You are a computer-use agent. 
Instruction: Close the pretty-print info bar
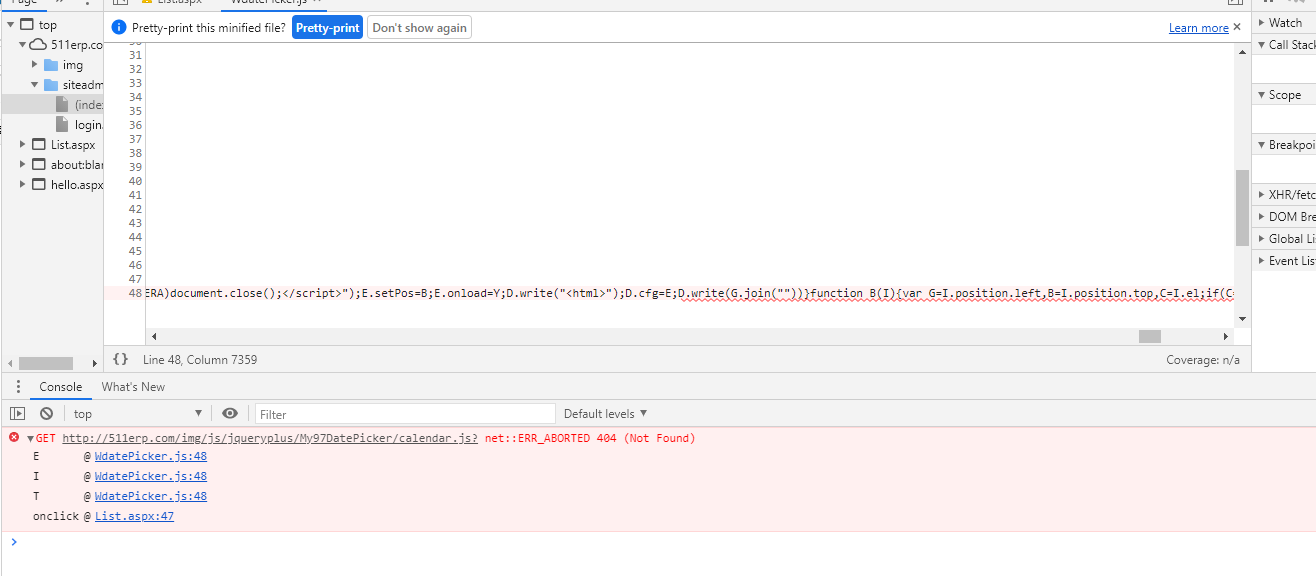[1237, 27]
